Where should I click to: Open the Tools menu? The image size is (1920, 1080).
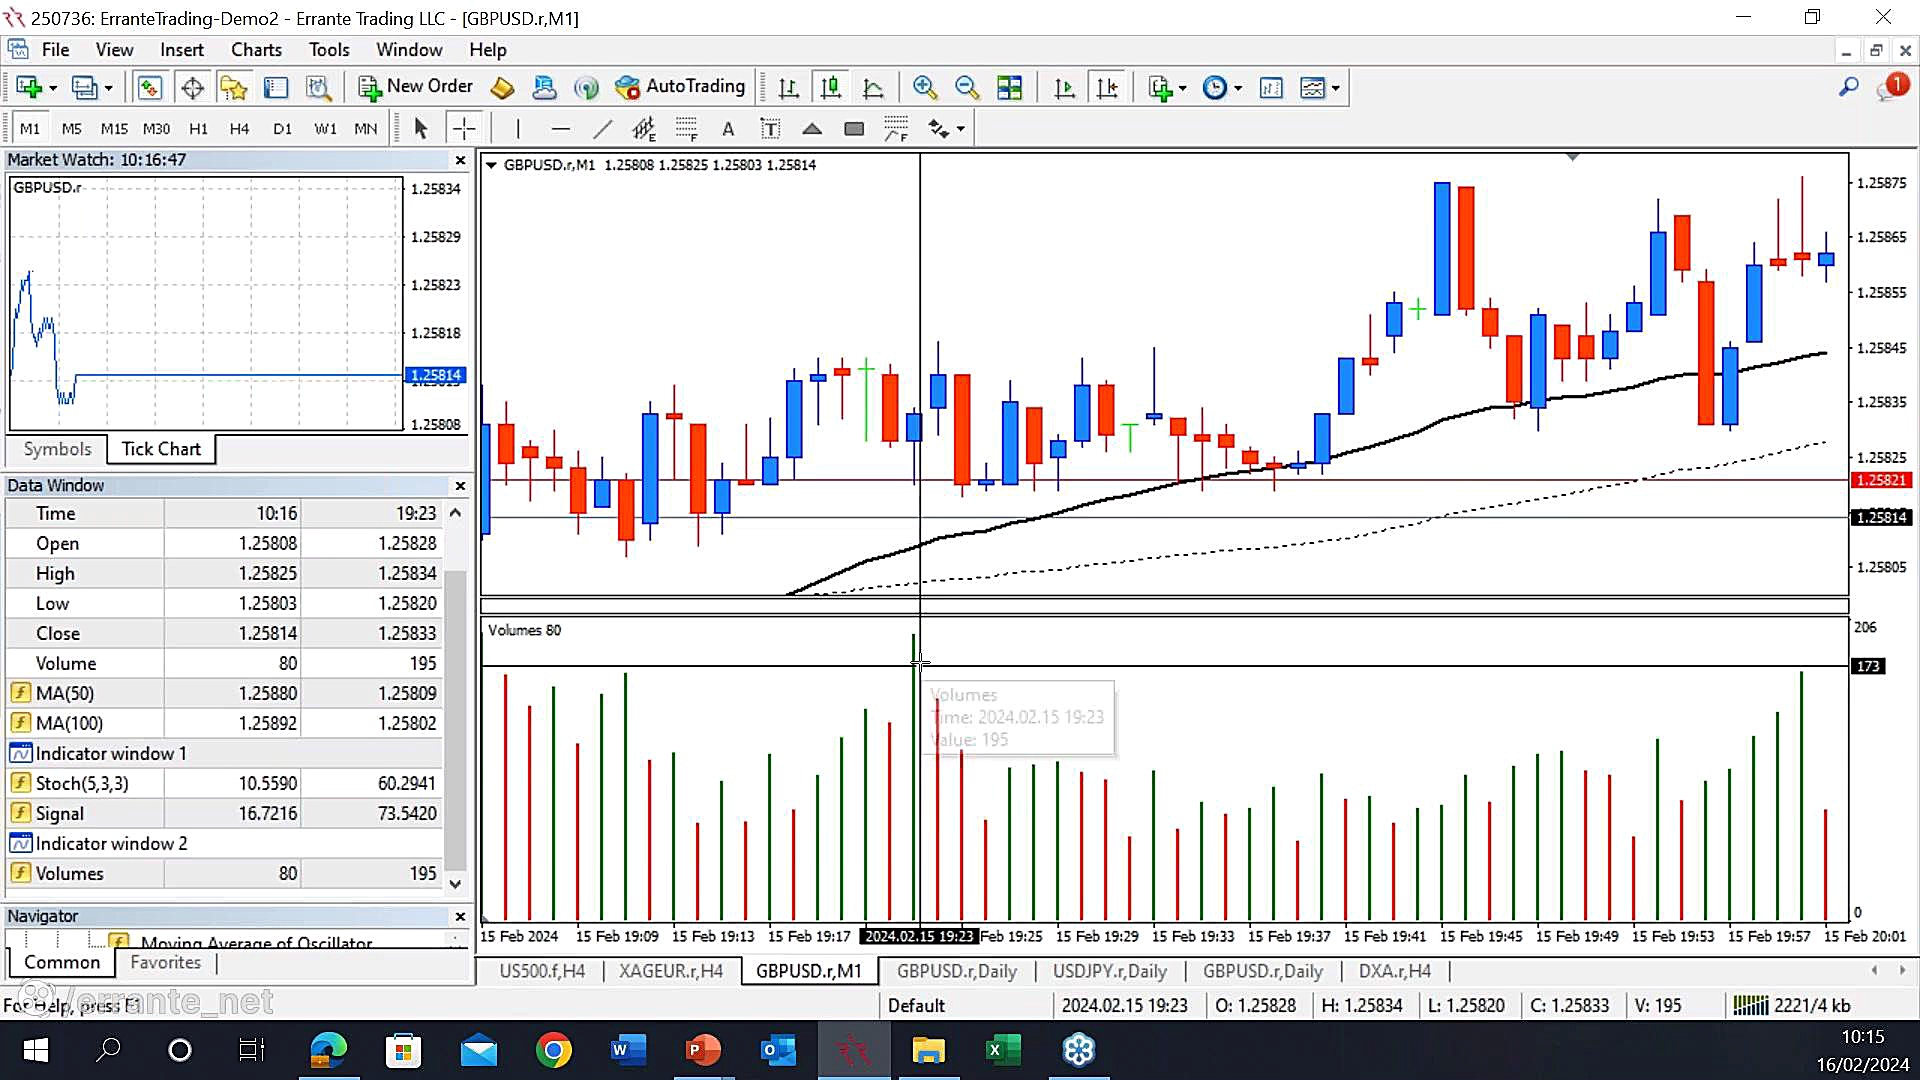click(x=329, y=50)
